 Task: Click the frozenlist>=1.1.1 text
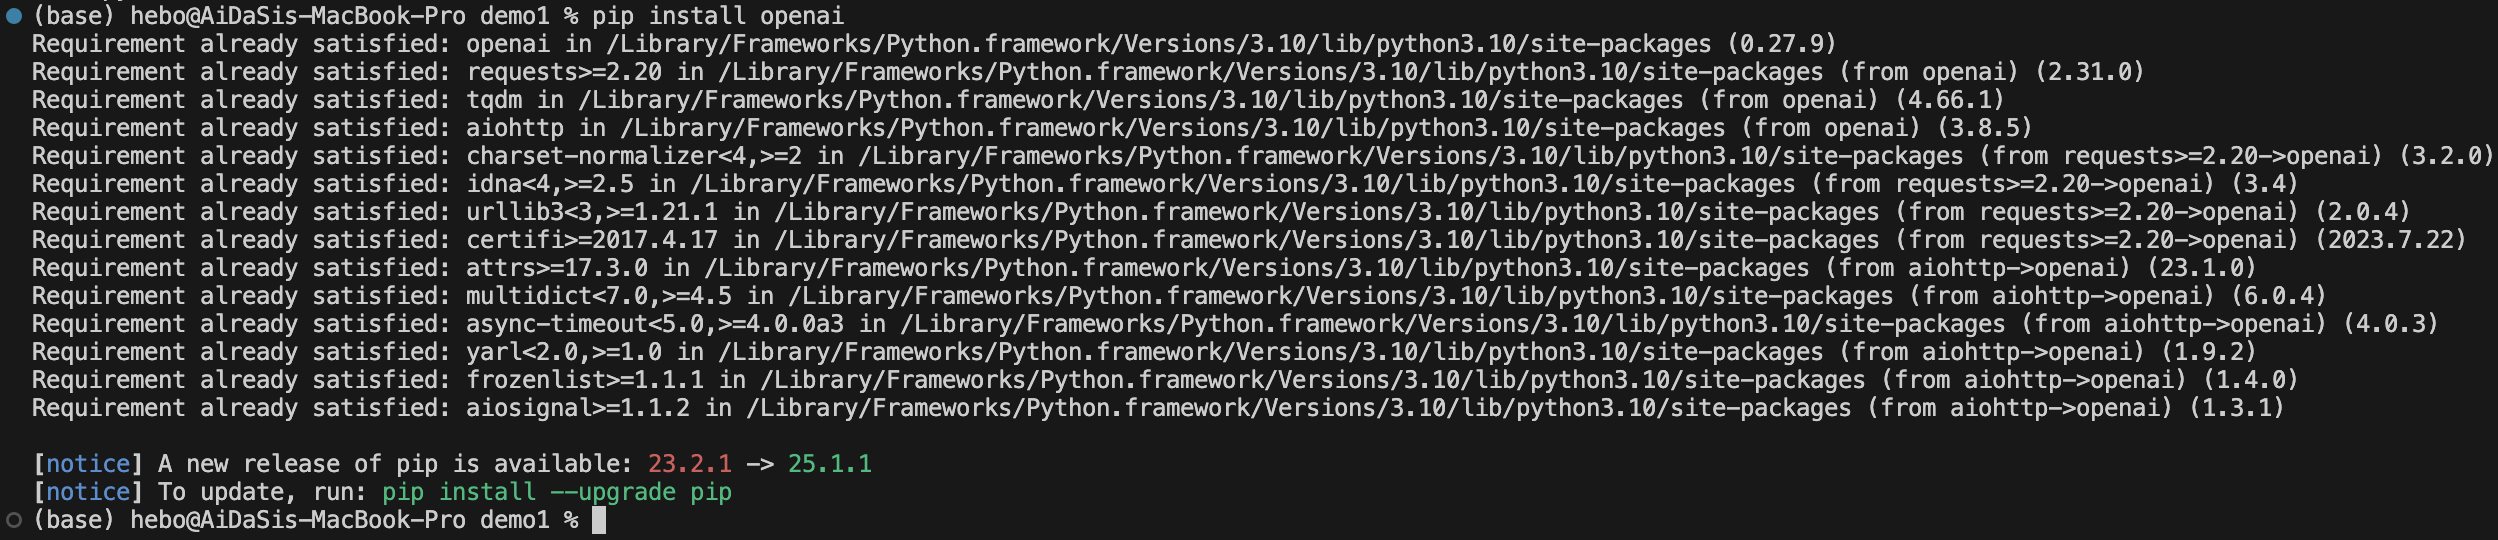click(585, 380)
